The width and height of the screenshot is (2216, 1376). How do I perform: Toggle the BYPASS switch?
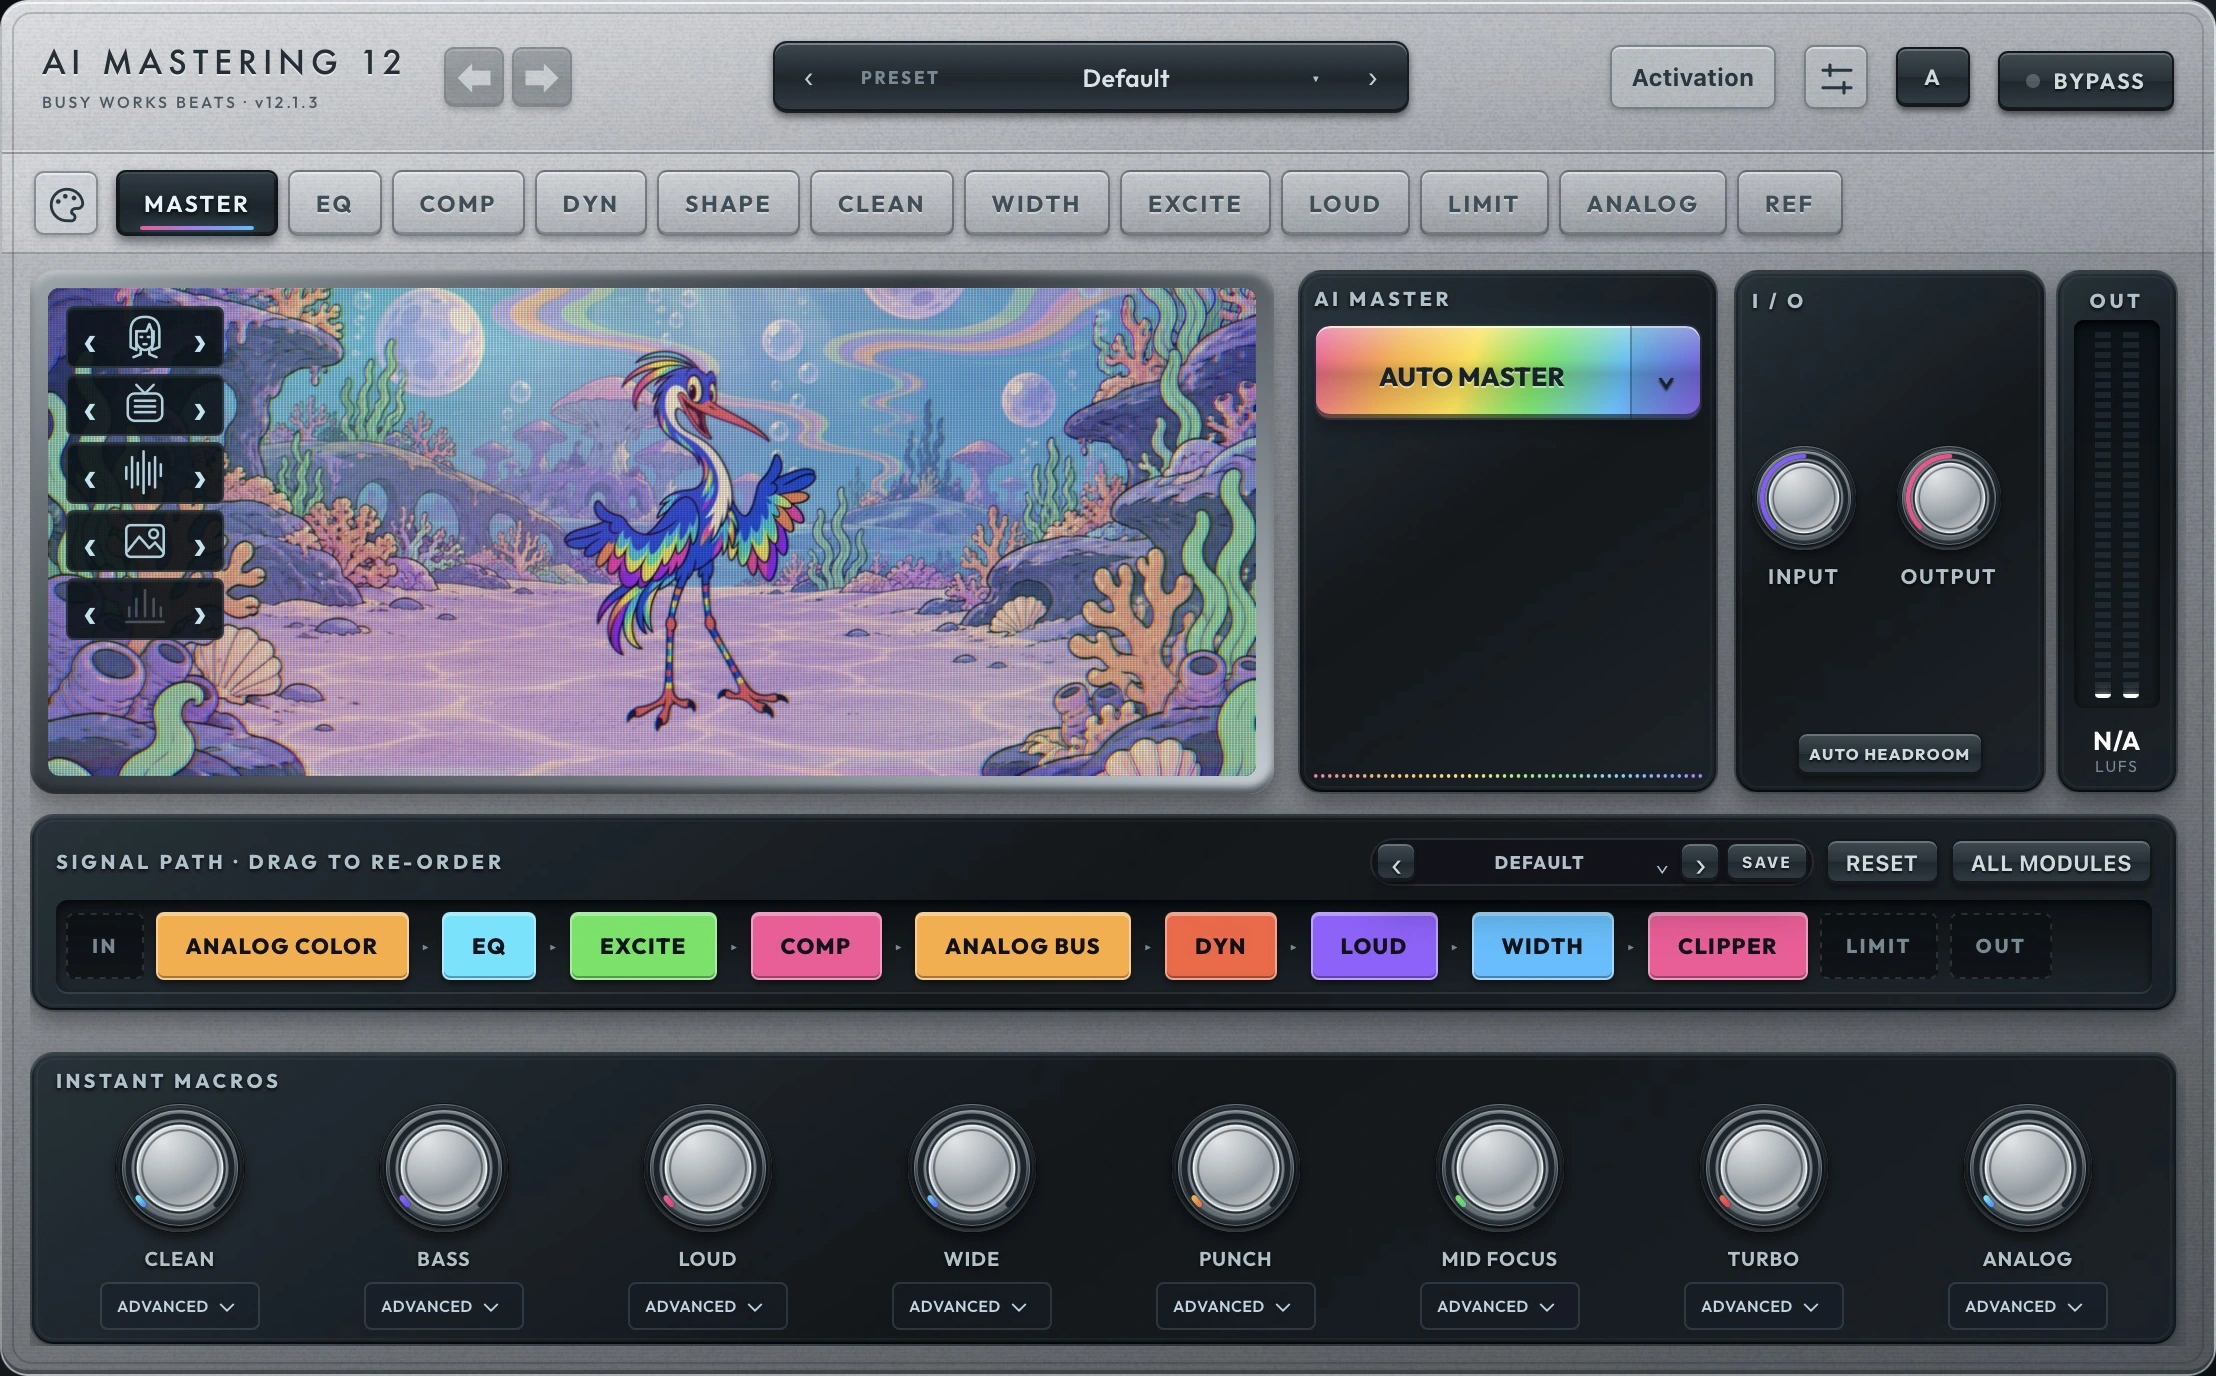2085,81
